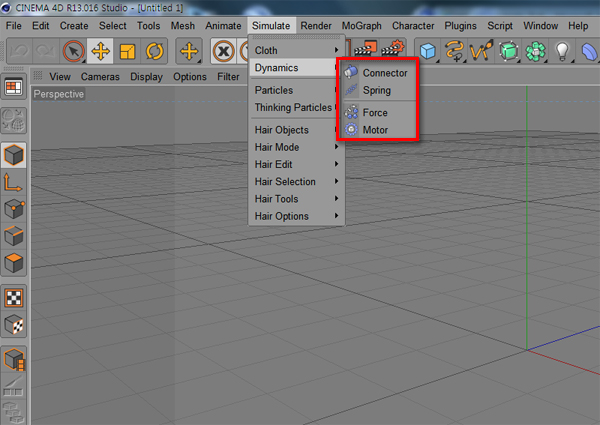Click the Redo arrow icon
The width and height of the screenshot is (600, 425).
(x=46, y=51)
